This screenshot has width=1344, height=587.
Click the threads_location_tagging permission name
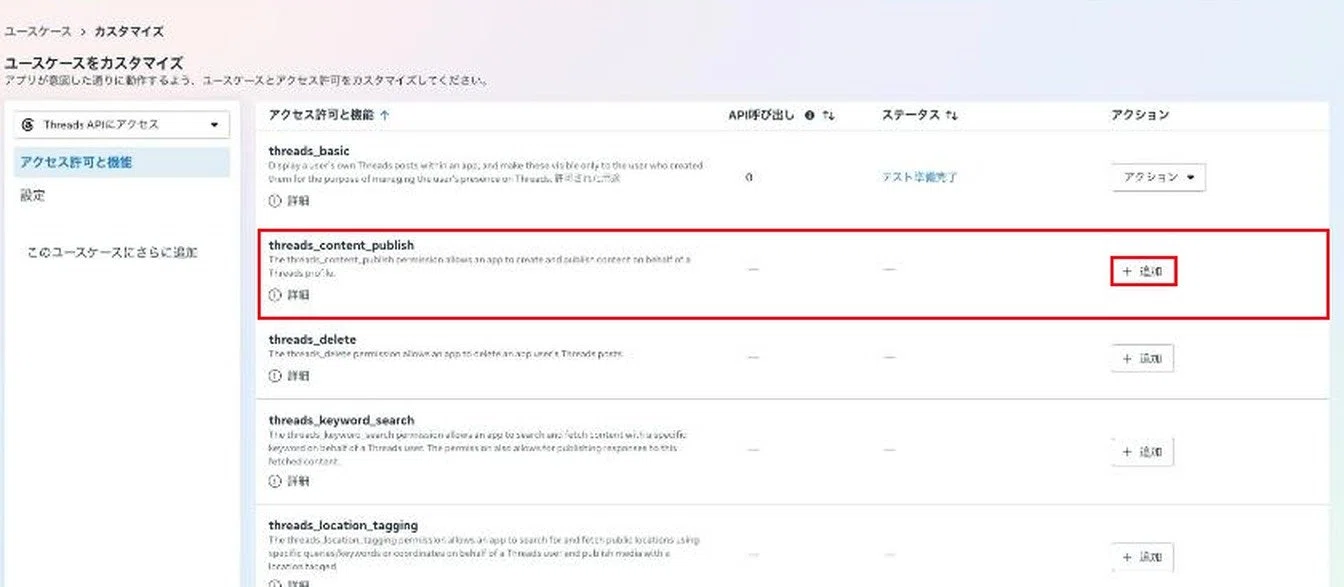point(343,525)
